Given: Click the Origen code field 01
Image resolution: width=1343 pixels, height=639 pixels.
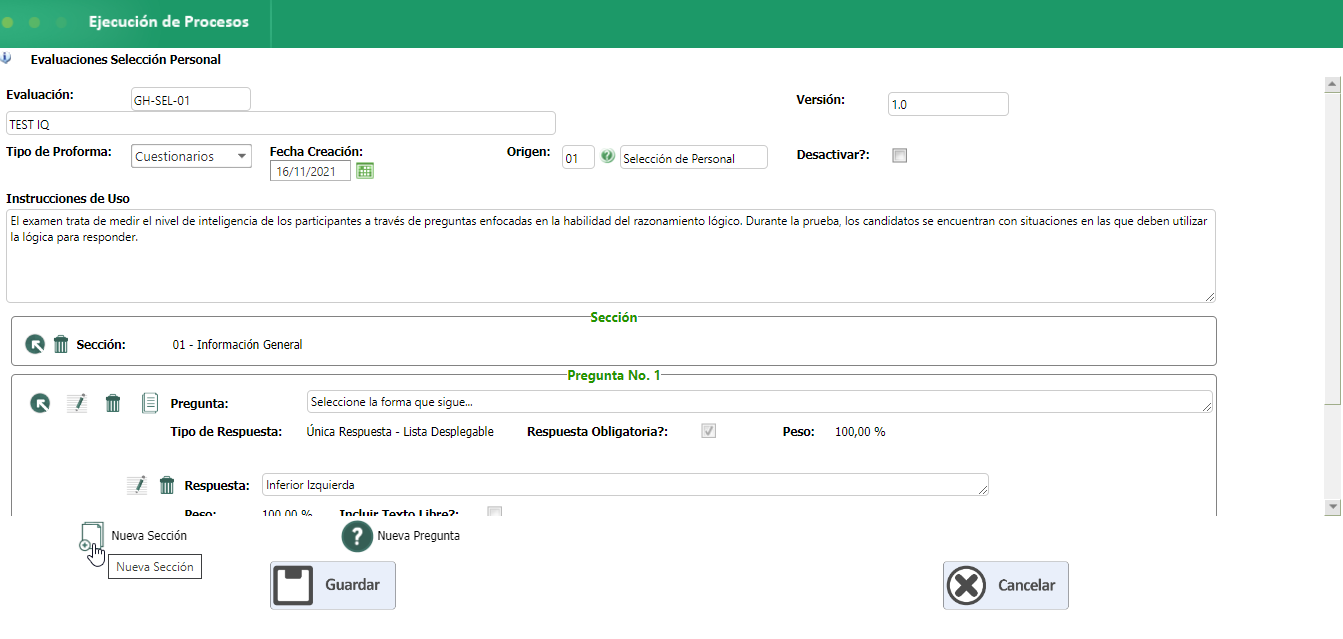Looking at the screenshot, I should 578,157.
